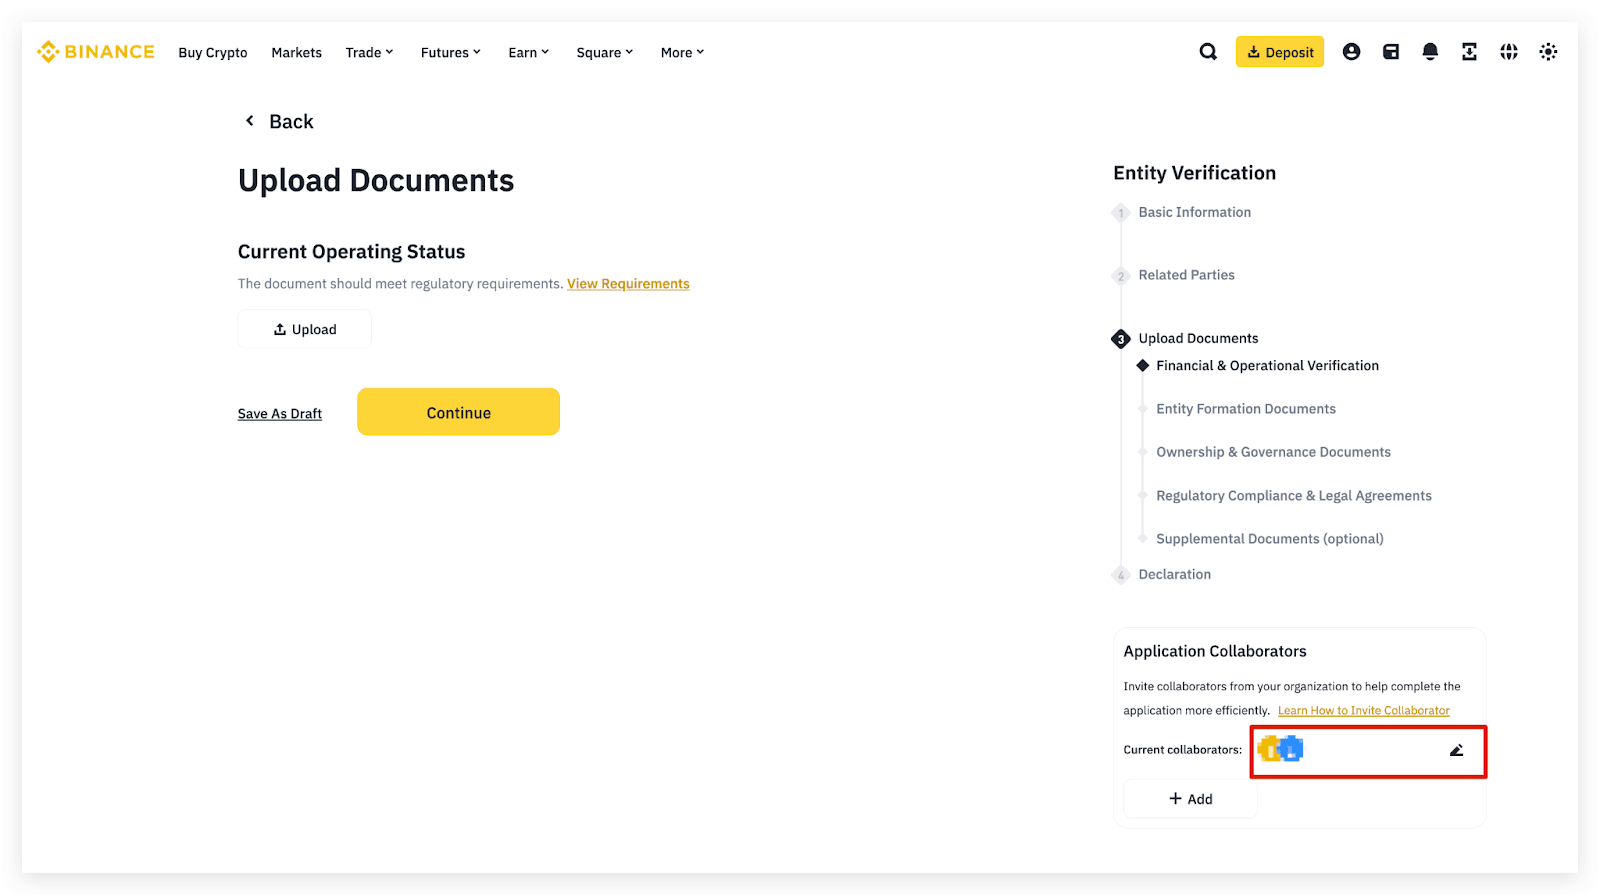Click the edit collaborators pencil icon

click(1456, 750)
